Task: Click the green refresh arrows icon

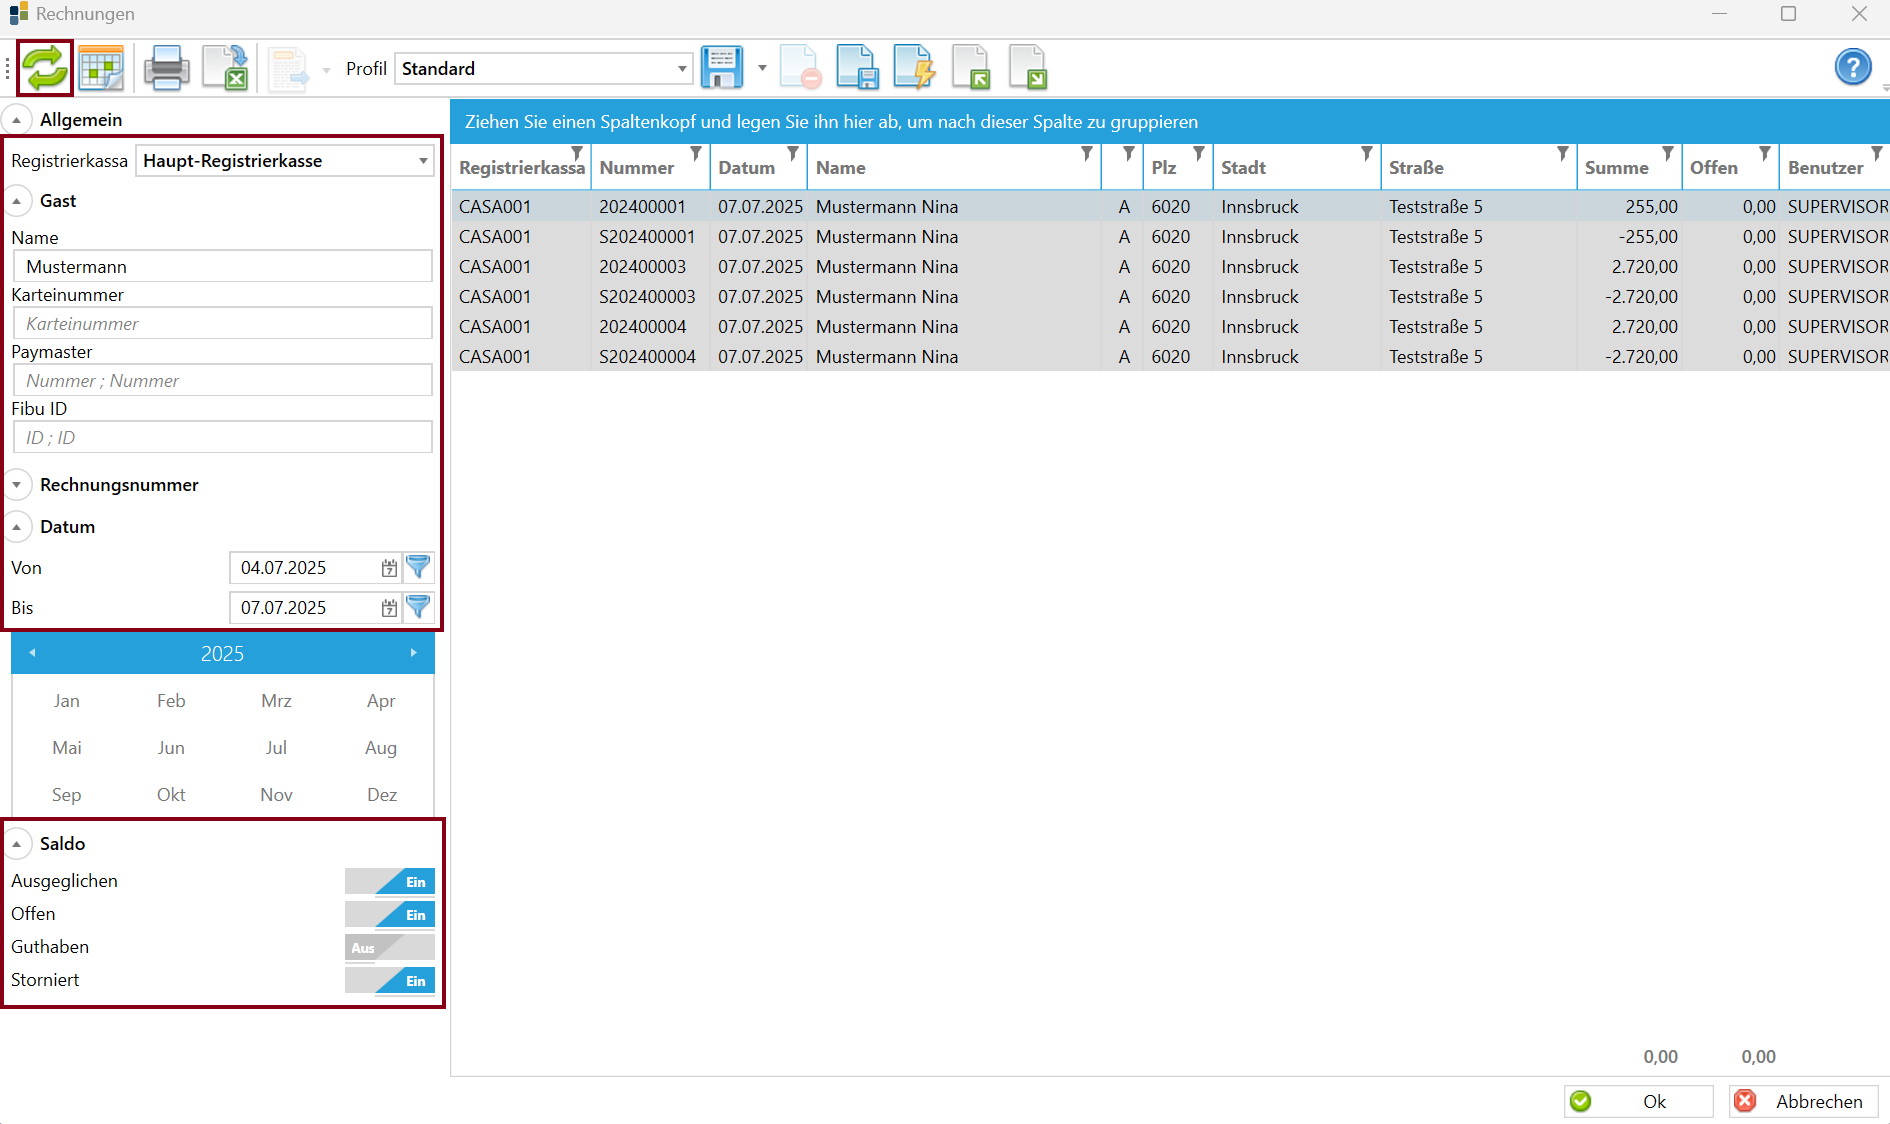Action: click(45, 68)
